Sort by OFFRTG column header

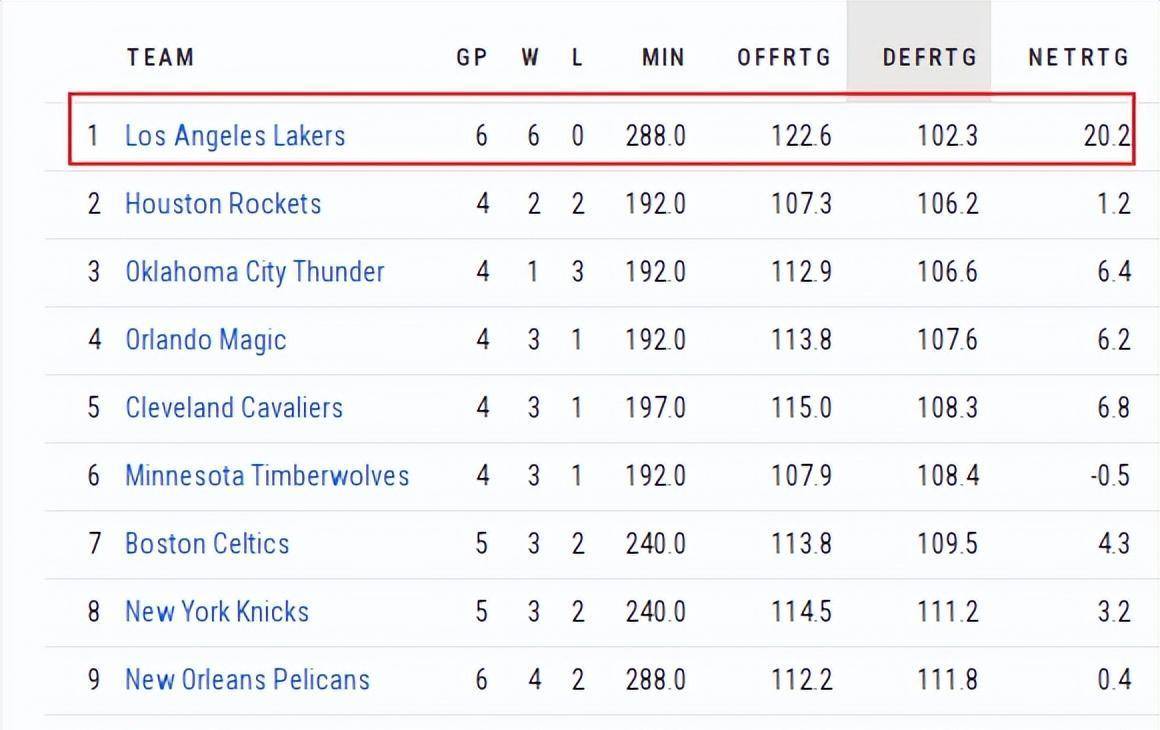tap(784, 57)
